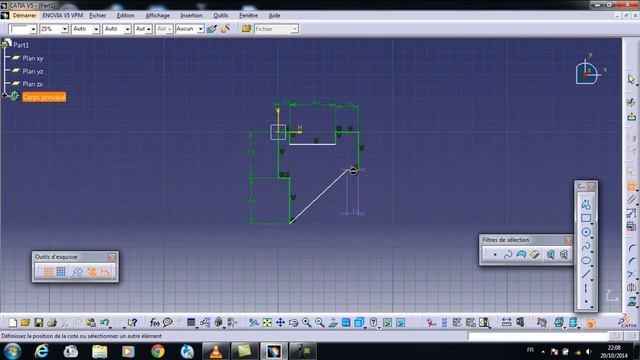This screenshot has height=360, width=640.
Task: Select the Rectangle sketch tool
Action: pyautogui.click(x=586, y=218)
